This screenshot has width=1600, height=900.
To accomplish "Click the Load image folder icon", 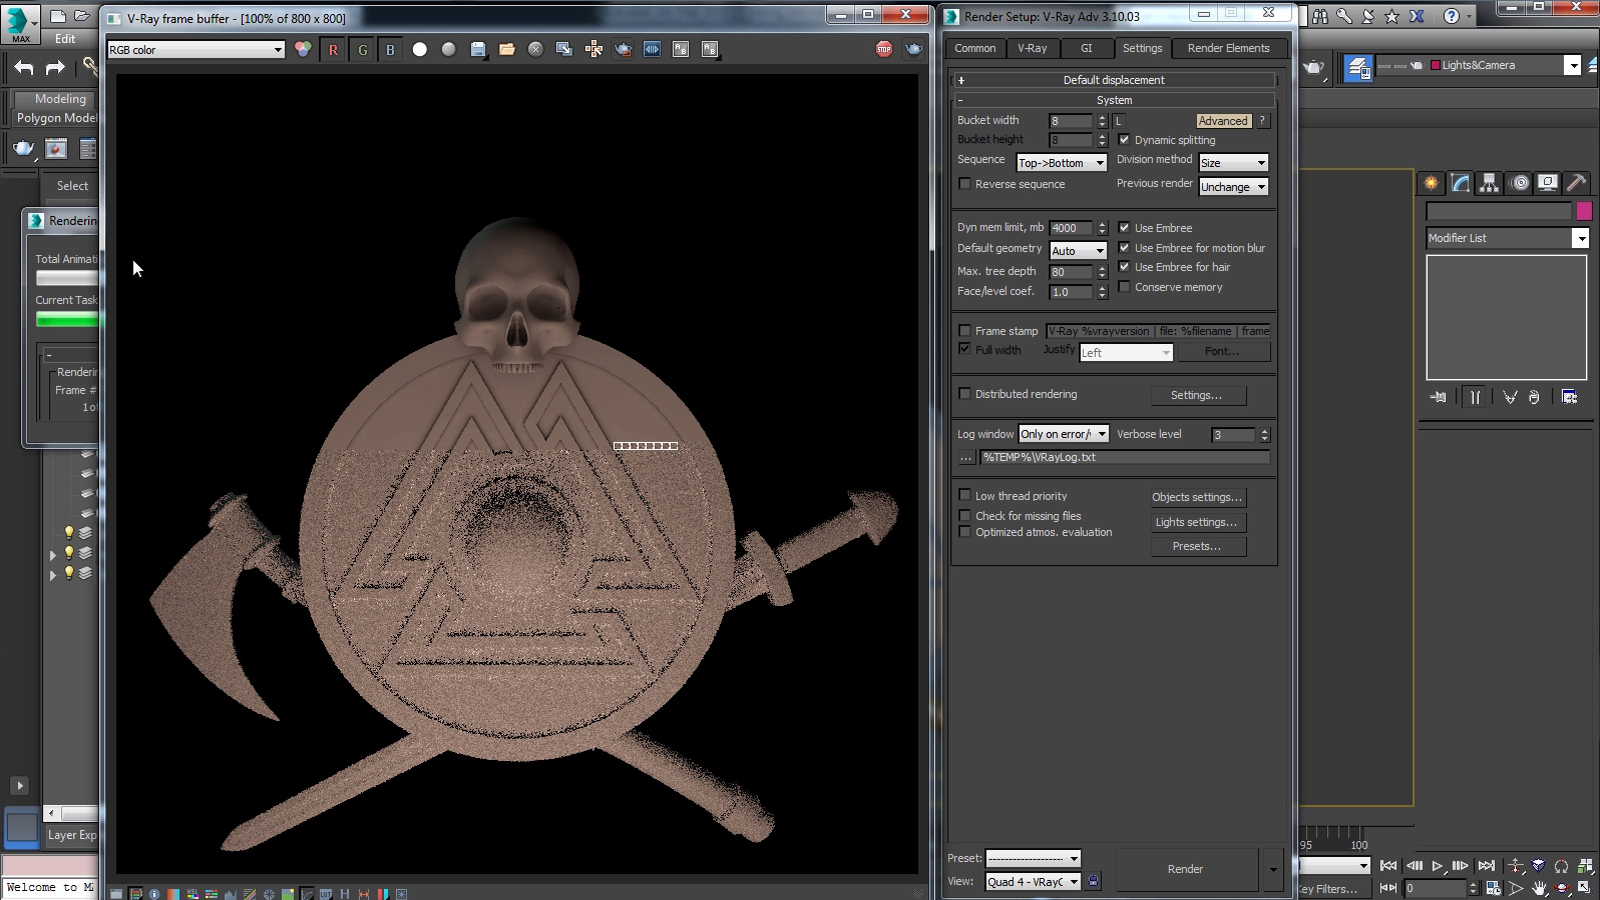I will tap(507, 49).
